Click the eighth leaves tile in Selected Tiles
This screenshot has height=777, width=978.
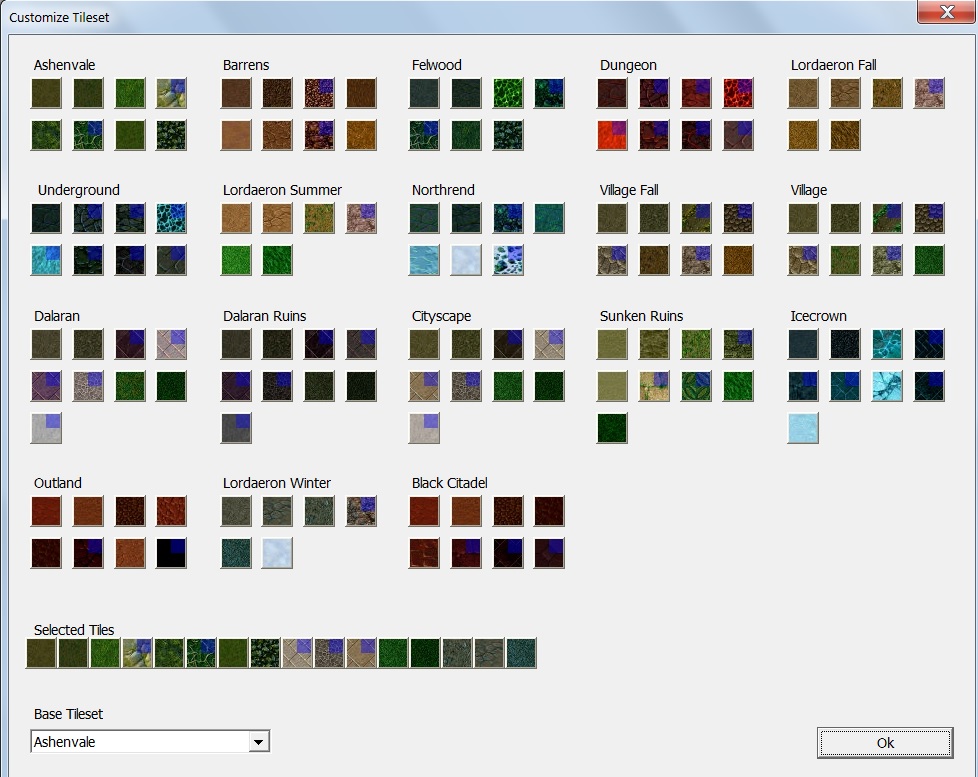[265, 653]
